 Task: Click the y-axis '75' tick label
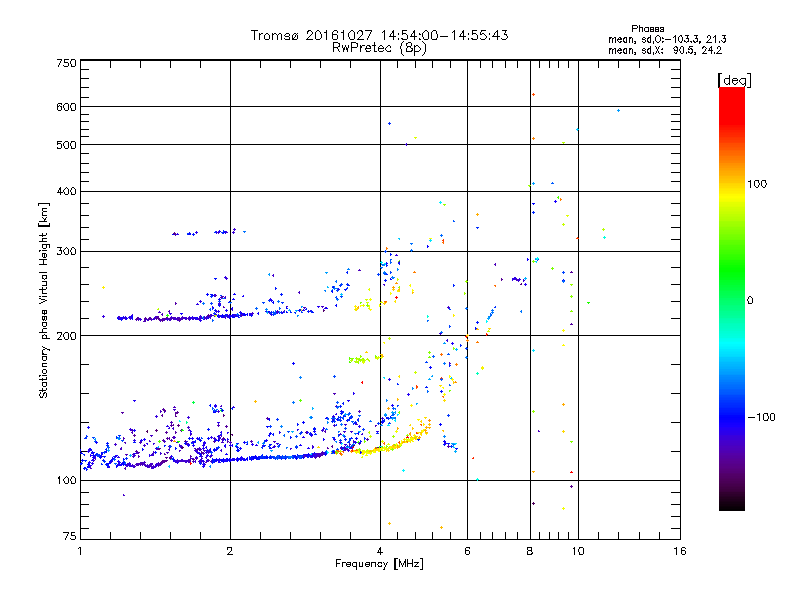[70, 536]
